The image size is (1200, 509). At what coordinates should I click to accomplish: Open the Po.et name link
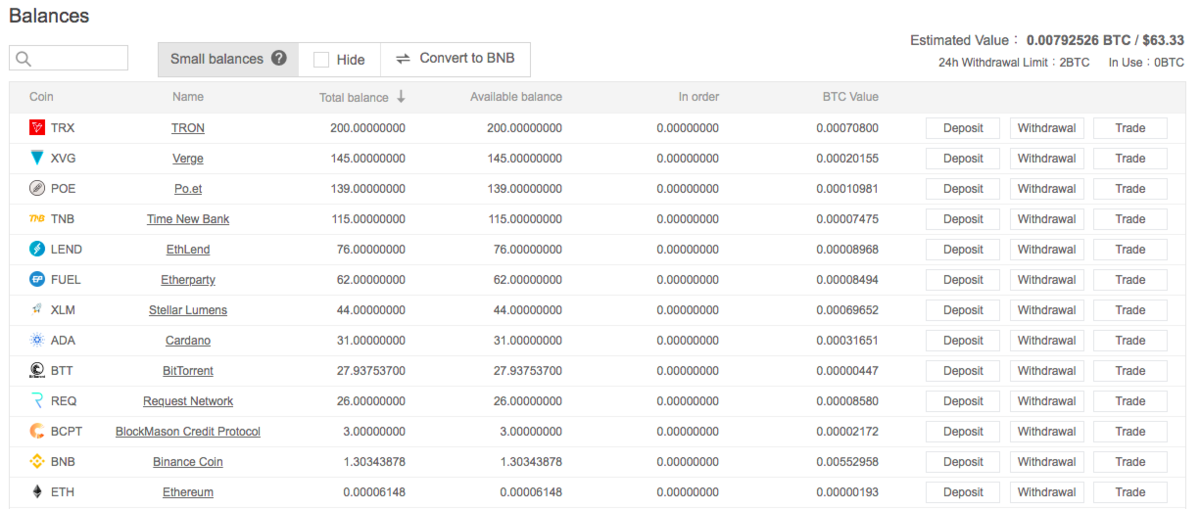click(188, 188)
